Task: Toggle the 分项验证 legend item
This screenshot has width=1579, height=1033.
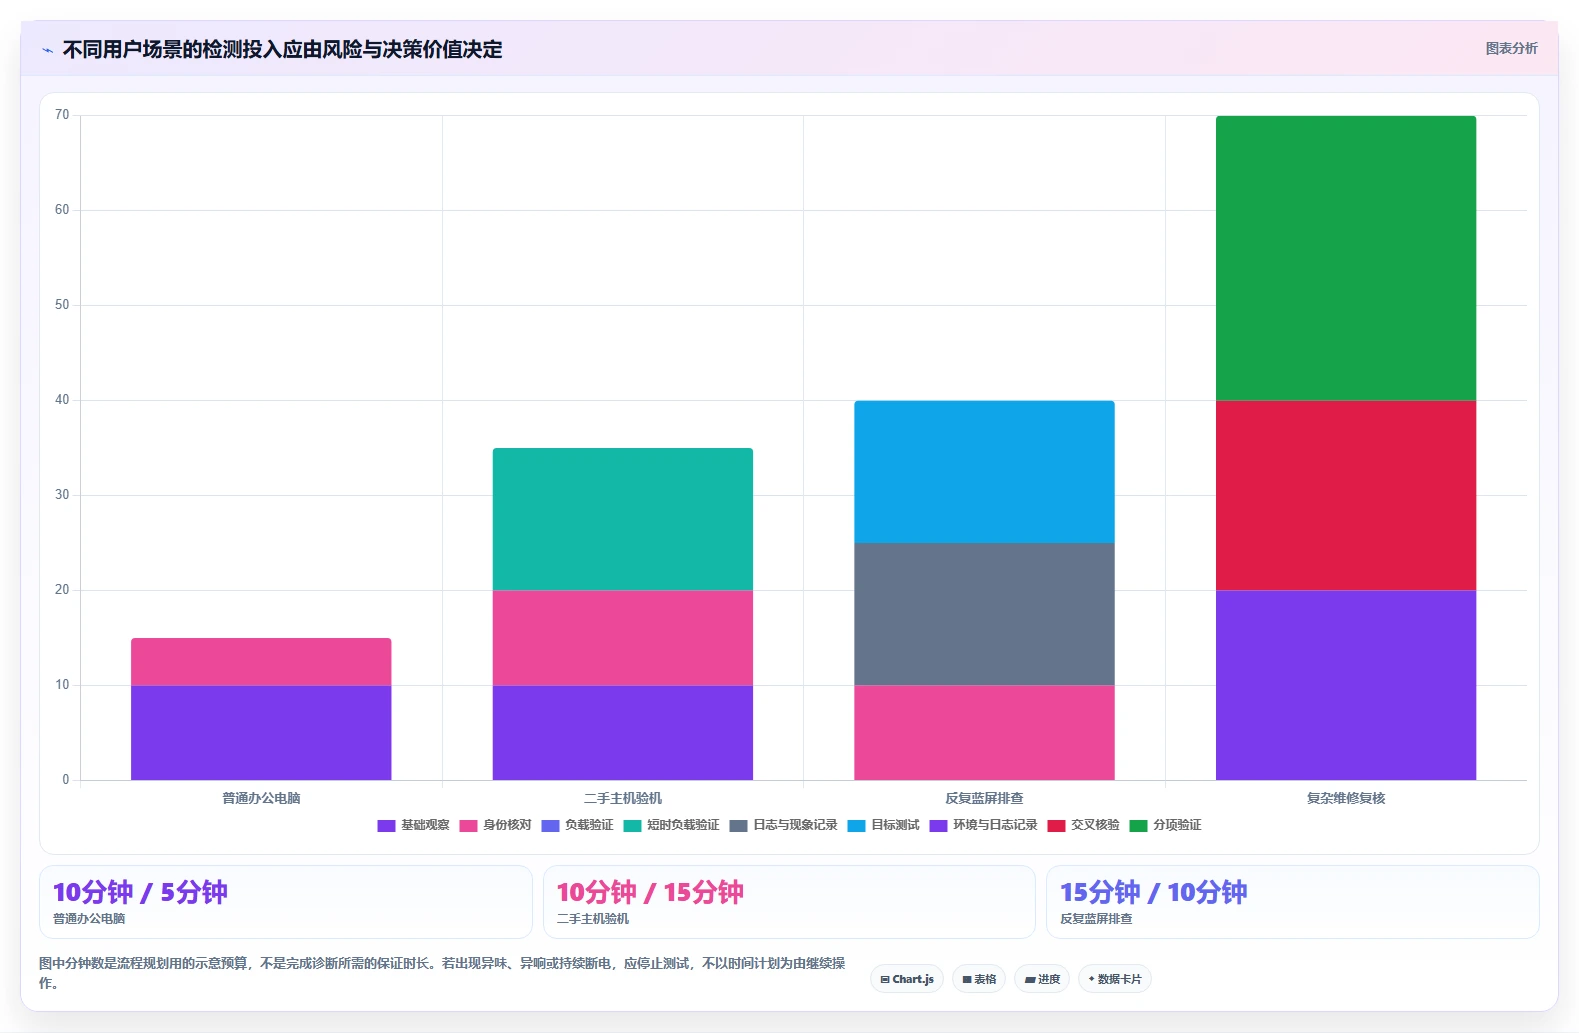Action: coord(1166,825)
